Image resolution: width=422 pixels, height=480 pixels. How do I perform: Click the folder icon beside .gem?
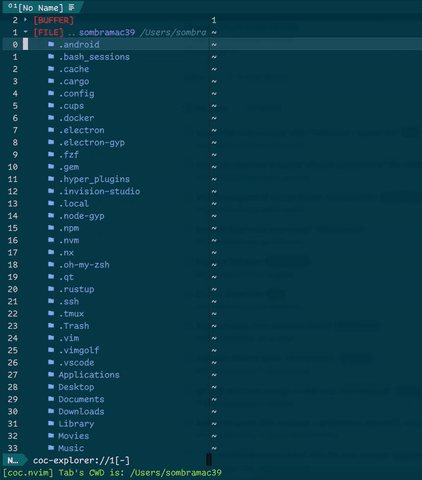[51, 166]
